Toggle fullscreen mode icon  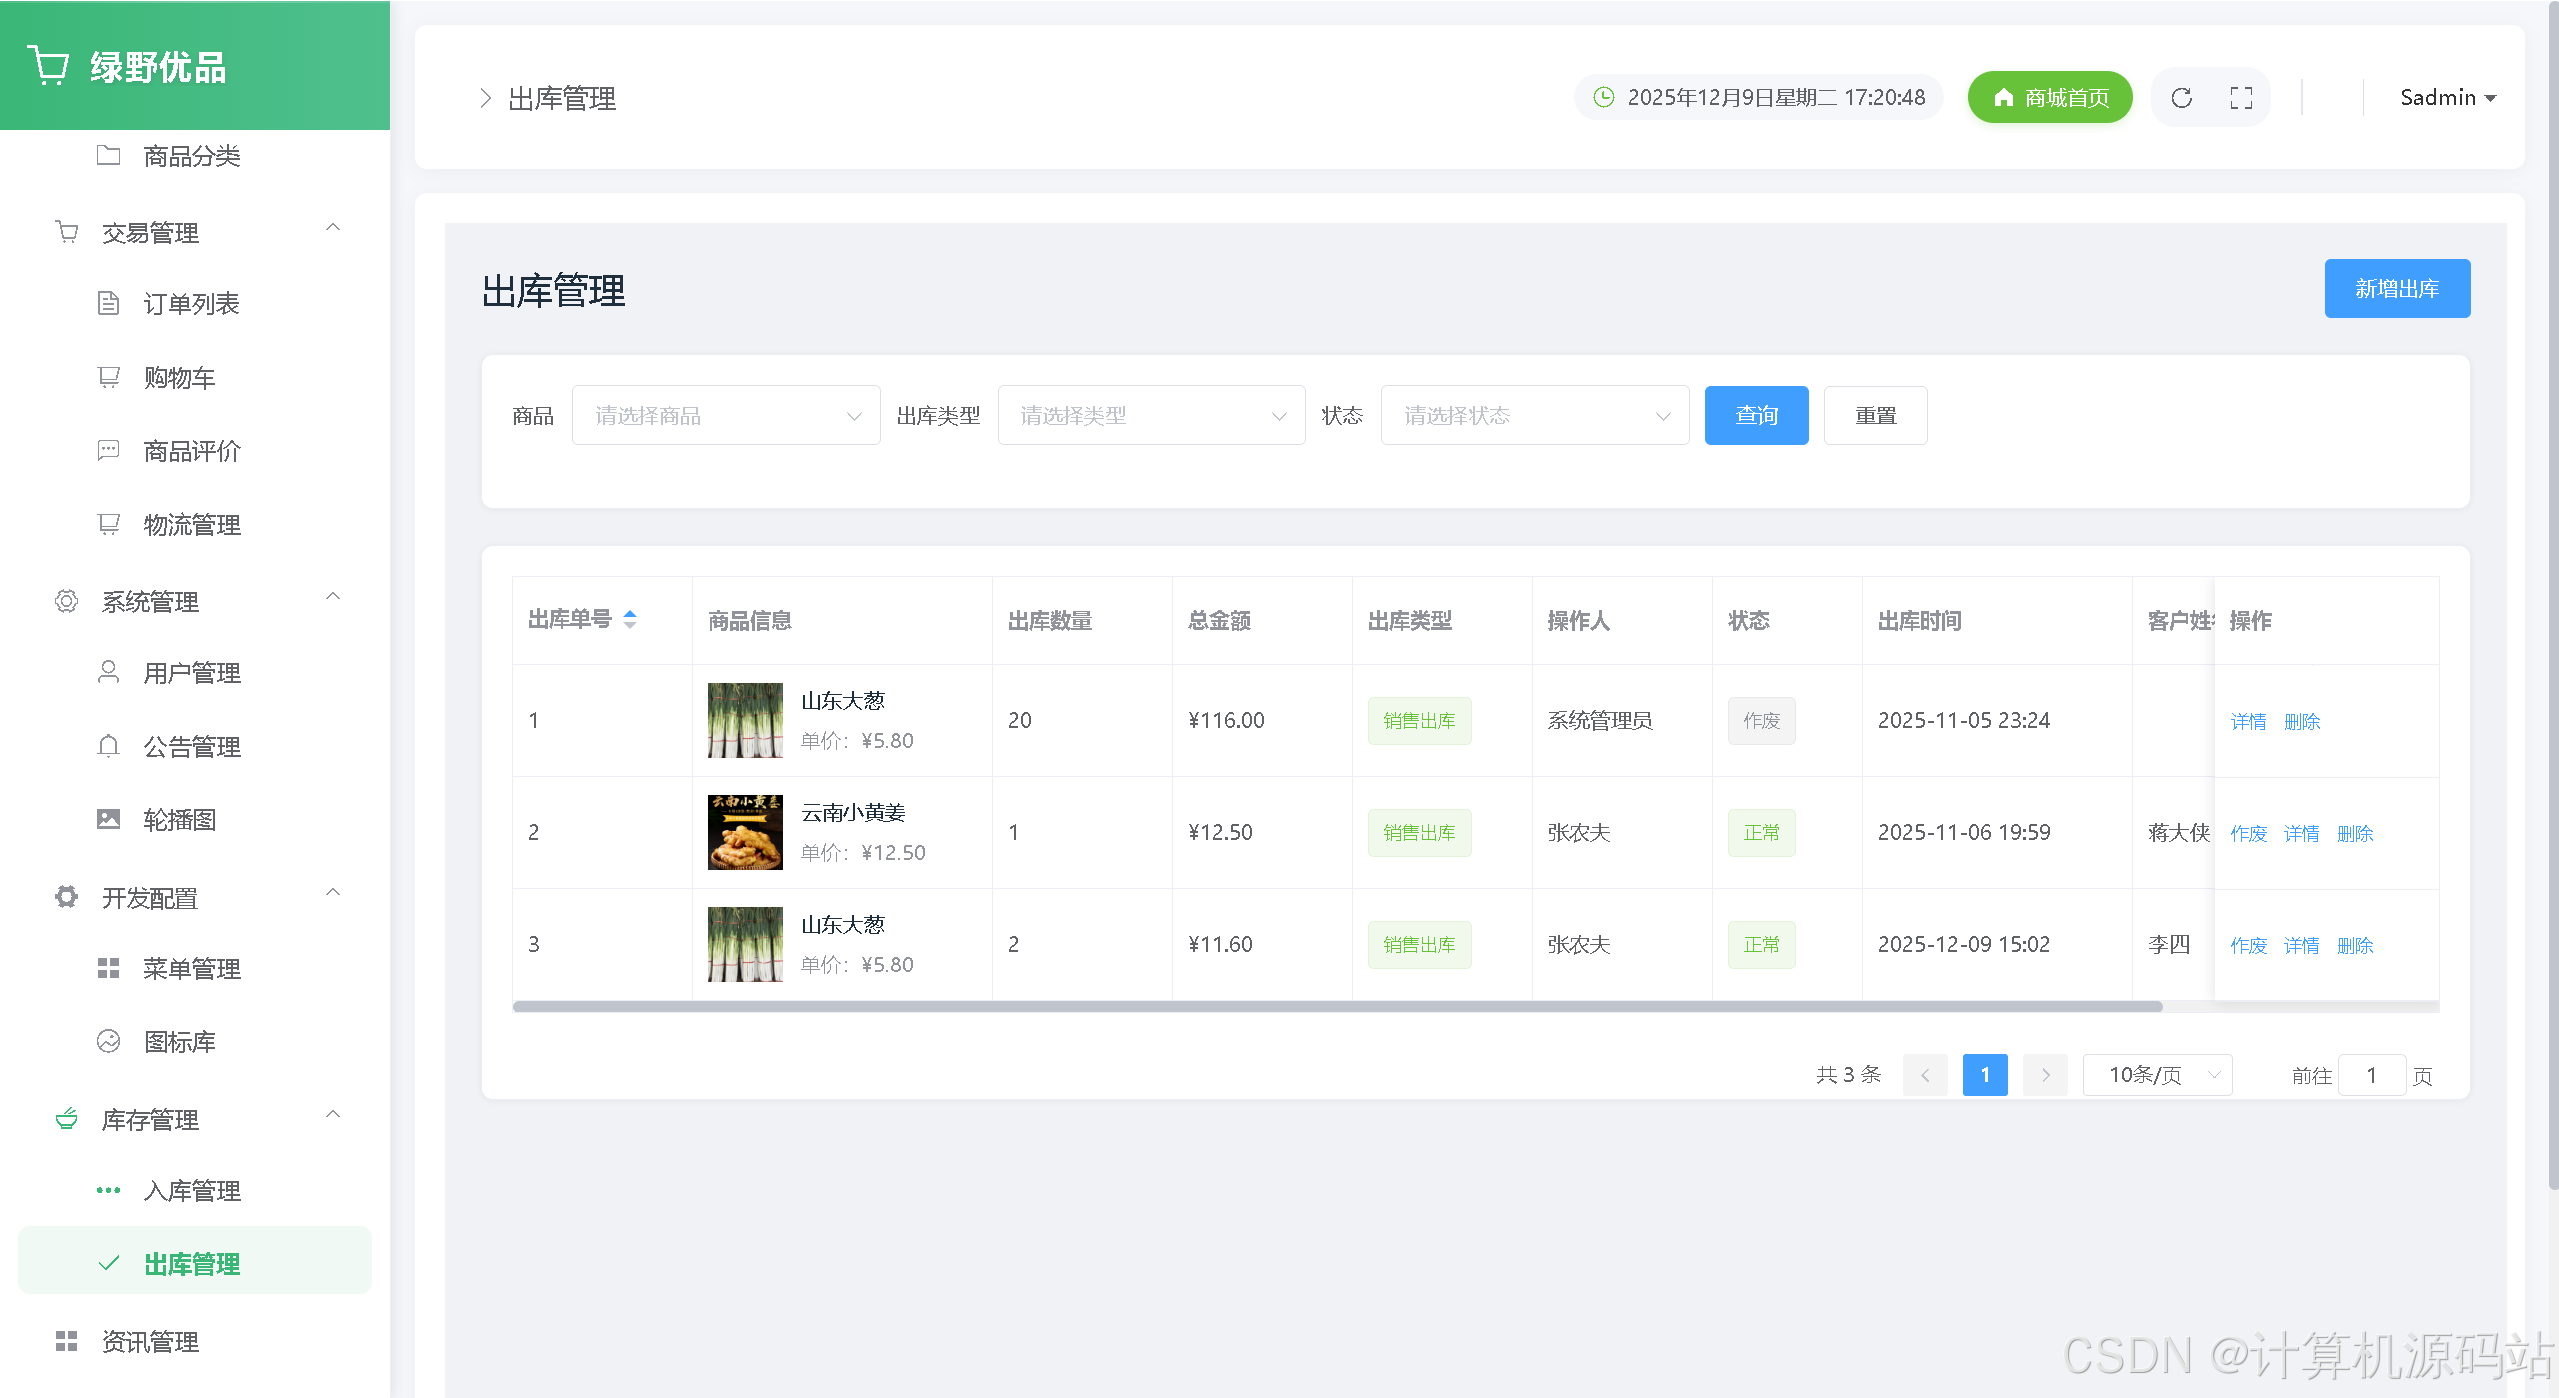point(2241,98)
